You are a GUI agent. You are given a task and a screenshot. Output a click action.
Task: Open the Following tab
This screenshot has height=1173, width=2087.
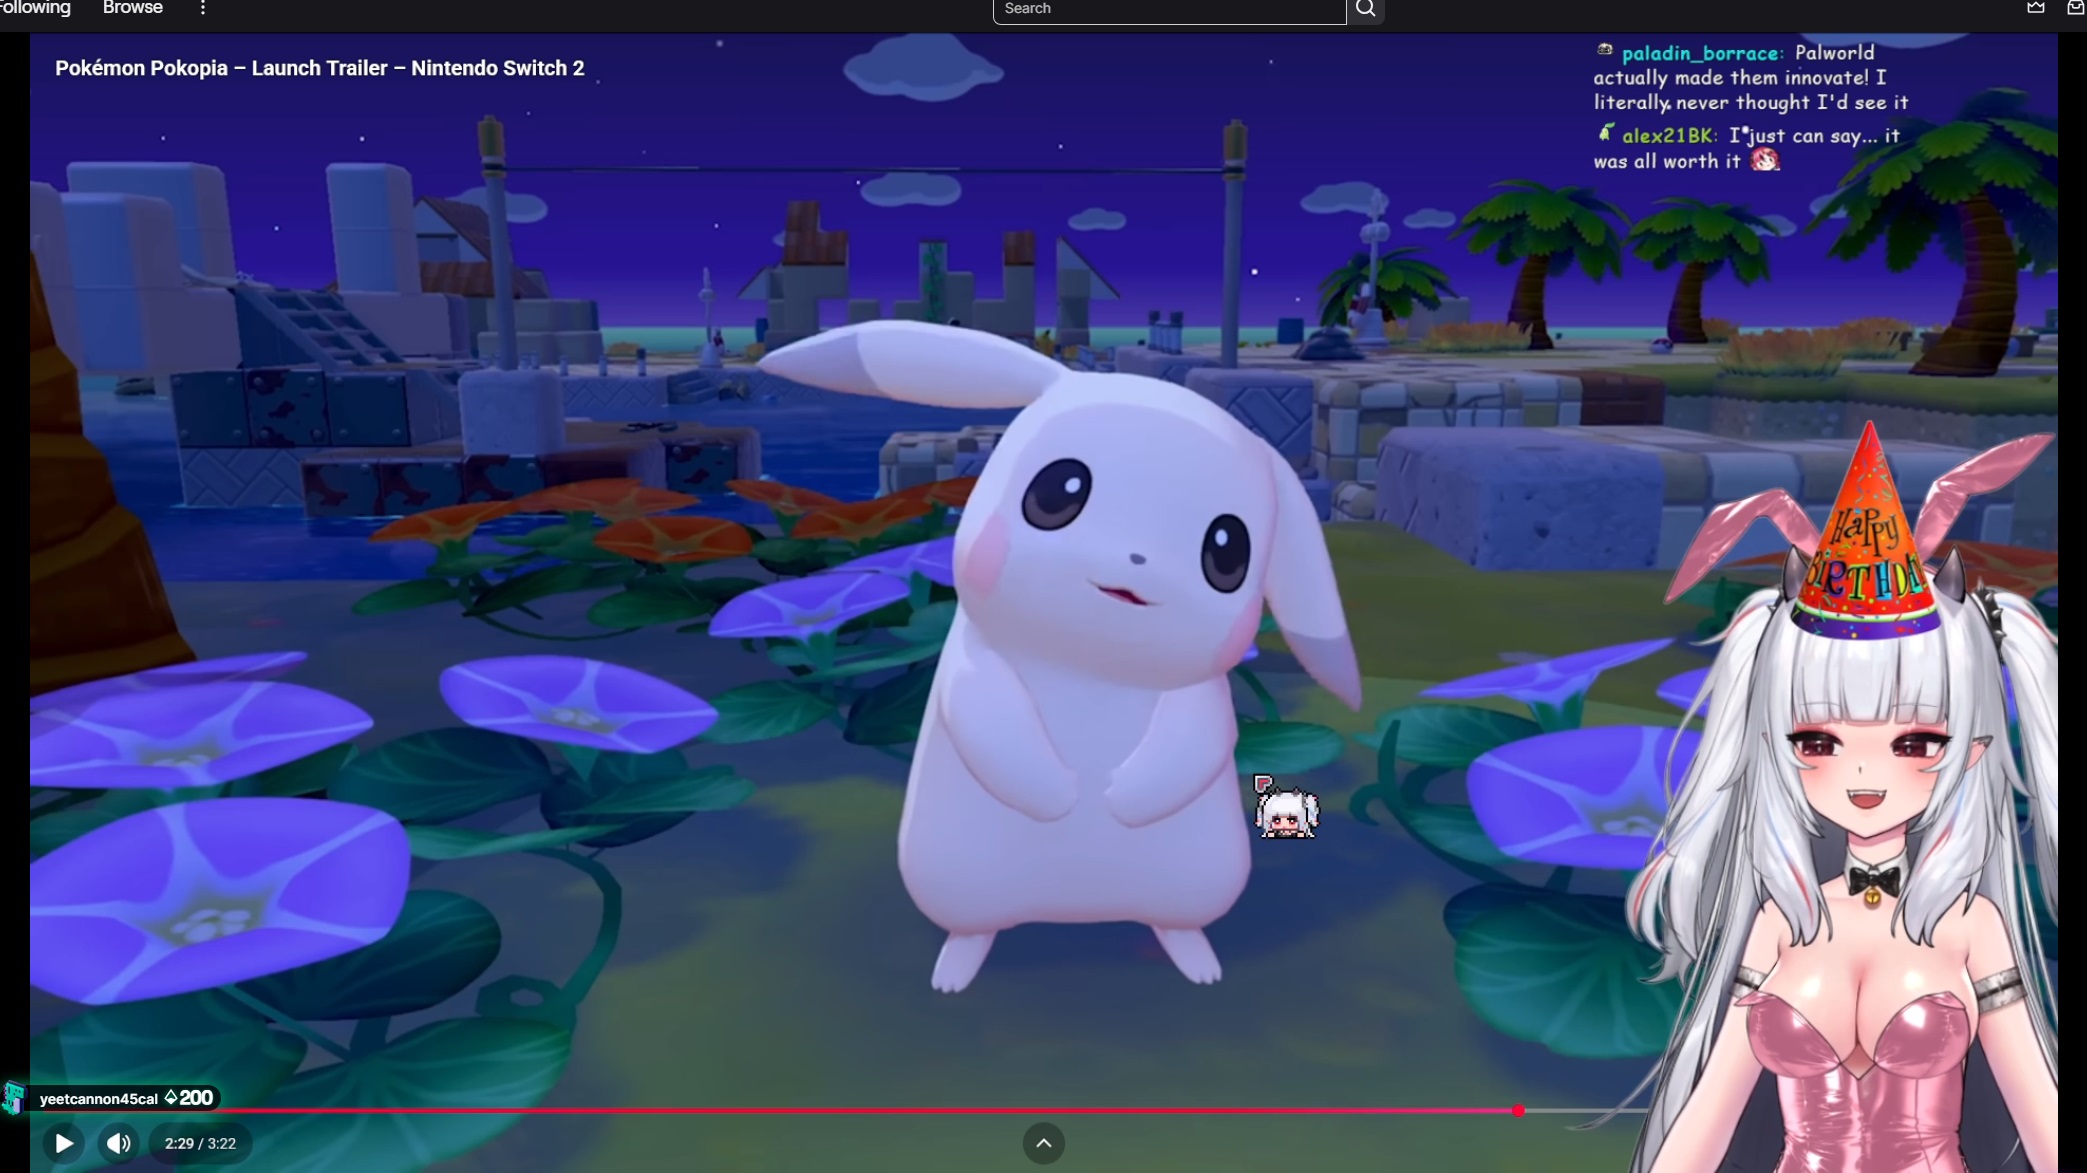pos(35,8)
